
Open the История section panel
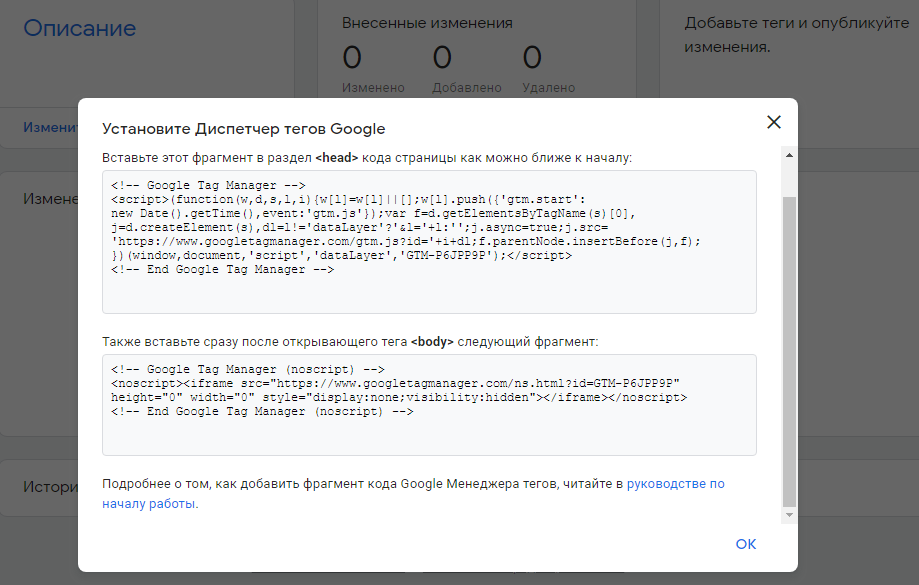coord(45,487)
